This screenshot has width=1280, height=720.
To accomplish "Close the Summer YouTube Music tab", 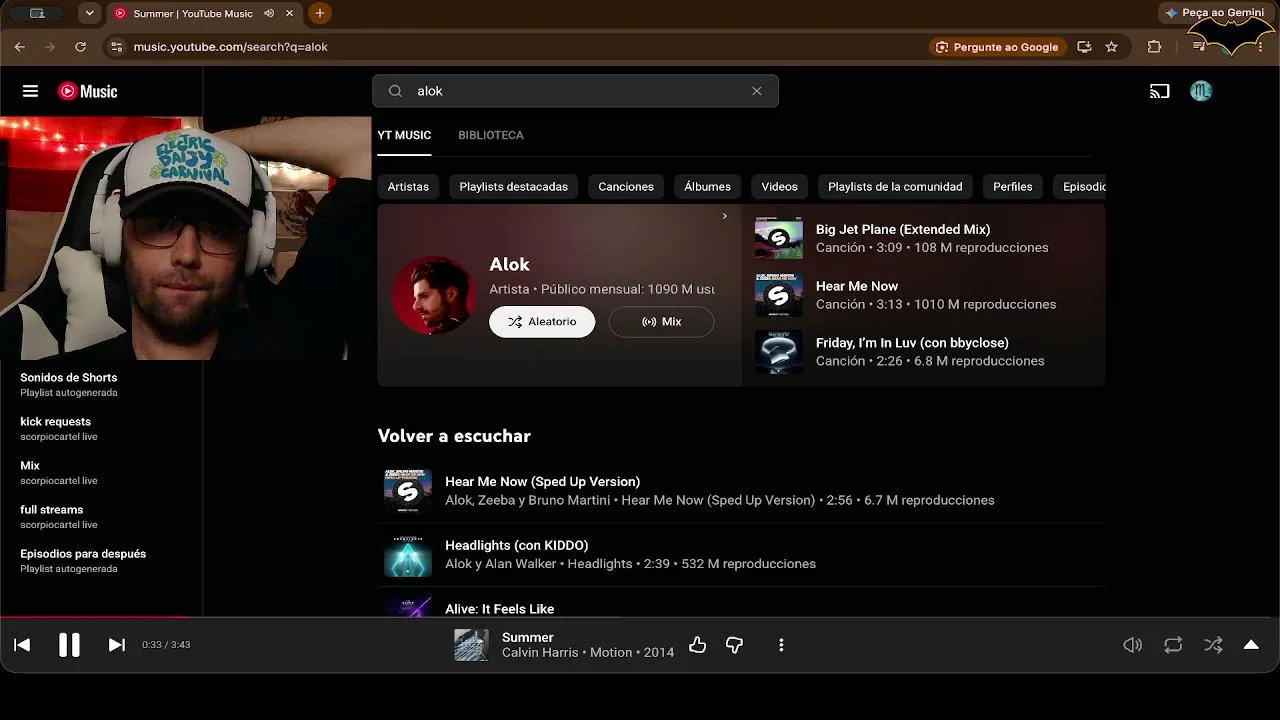I will point(290,13).
